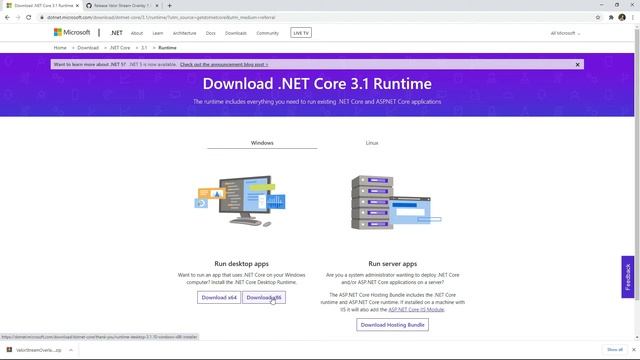The height and width of the screenshot is (360, 640).
Task: Dismiss the .NET 5 announcement banner
Action: (x=578, y=64)
